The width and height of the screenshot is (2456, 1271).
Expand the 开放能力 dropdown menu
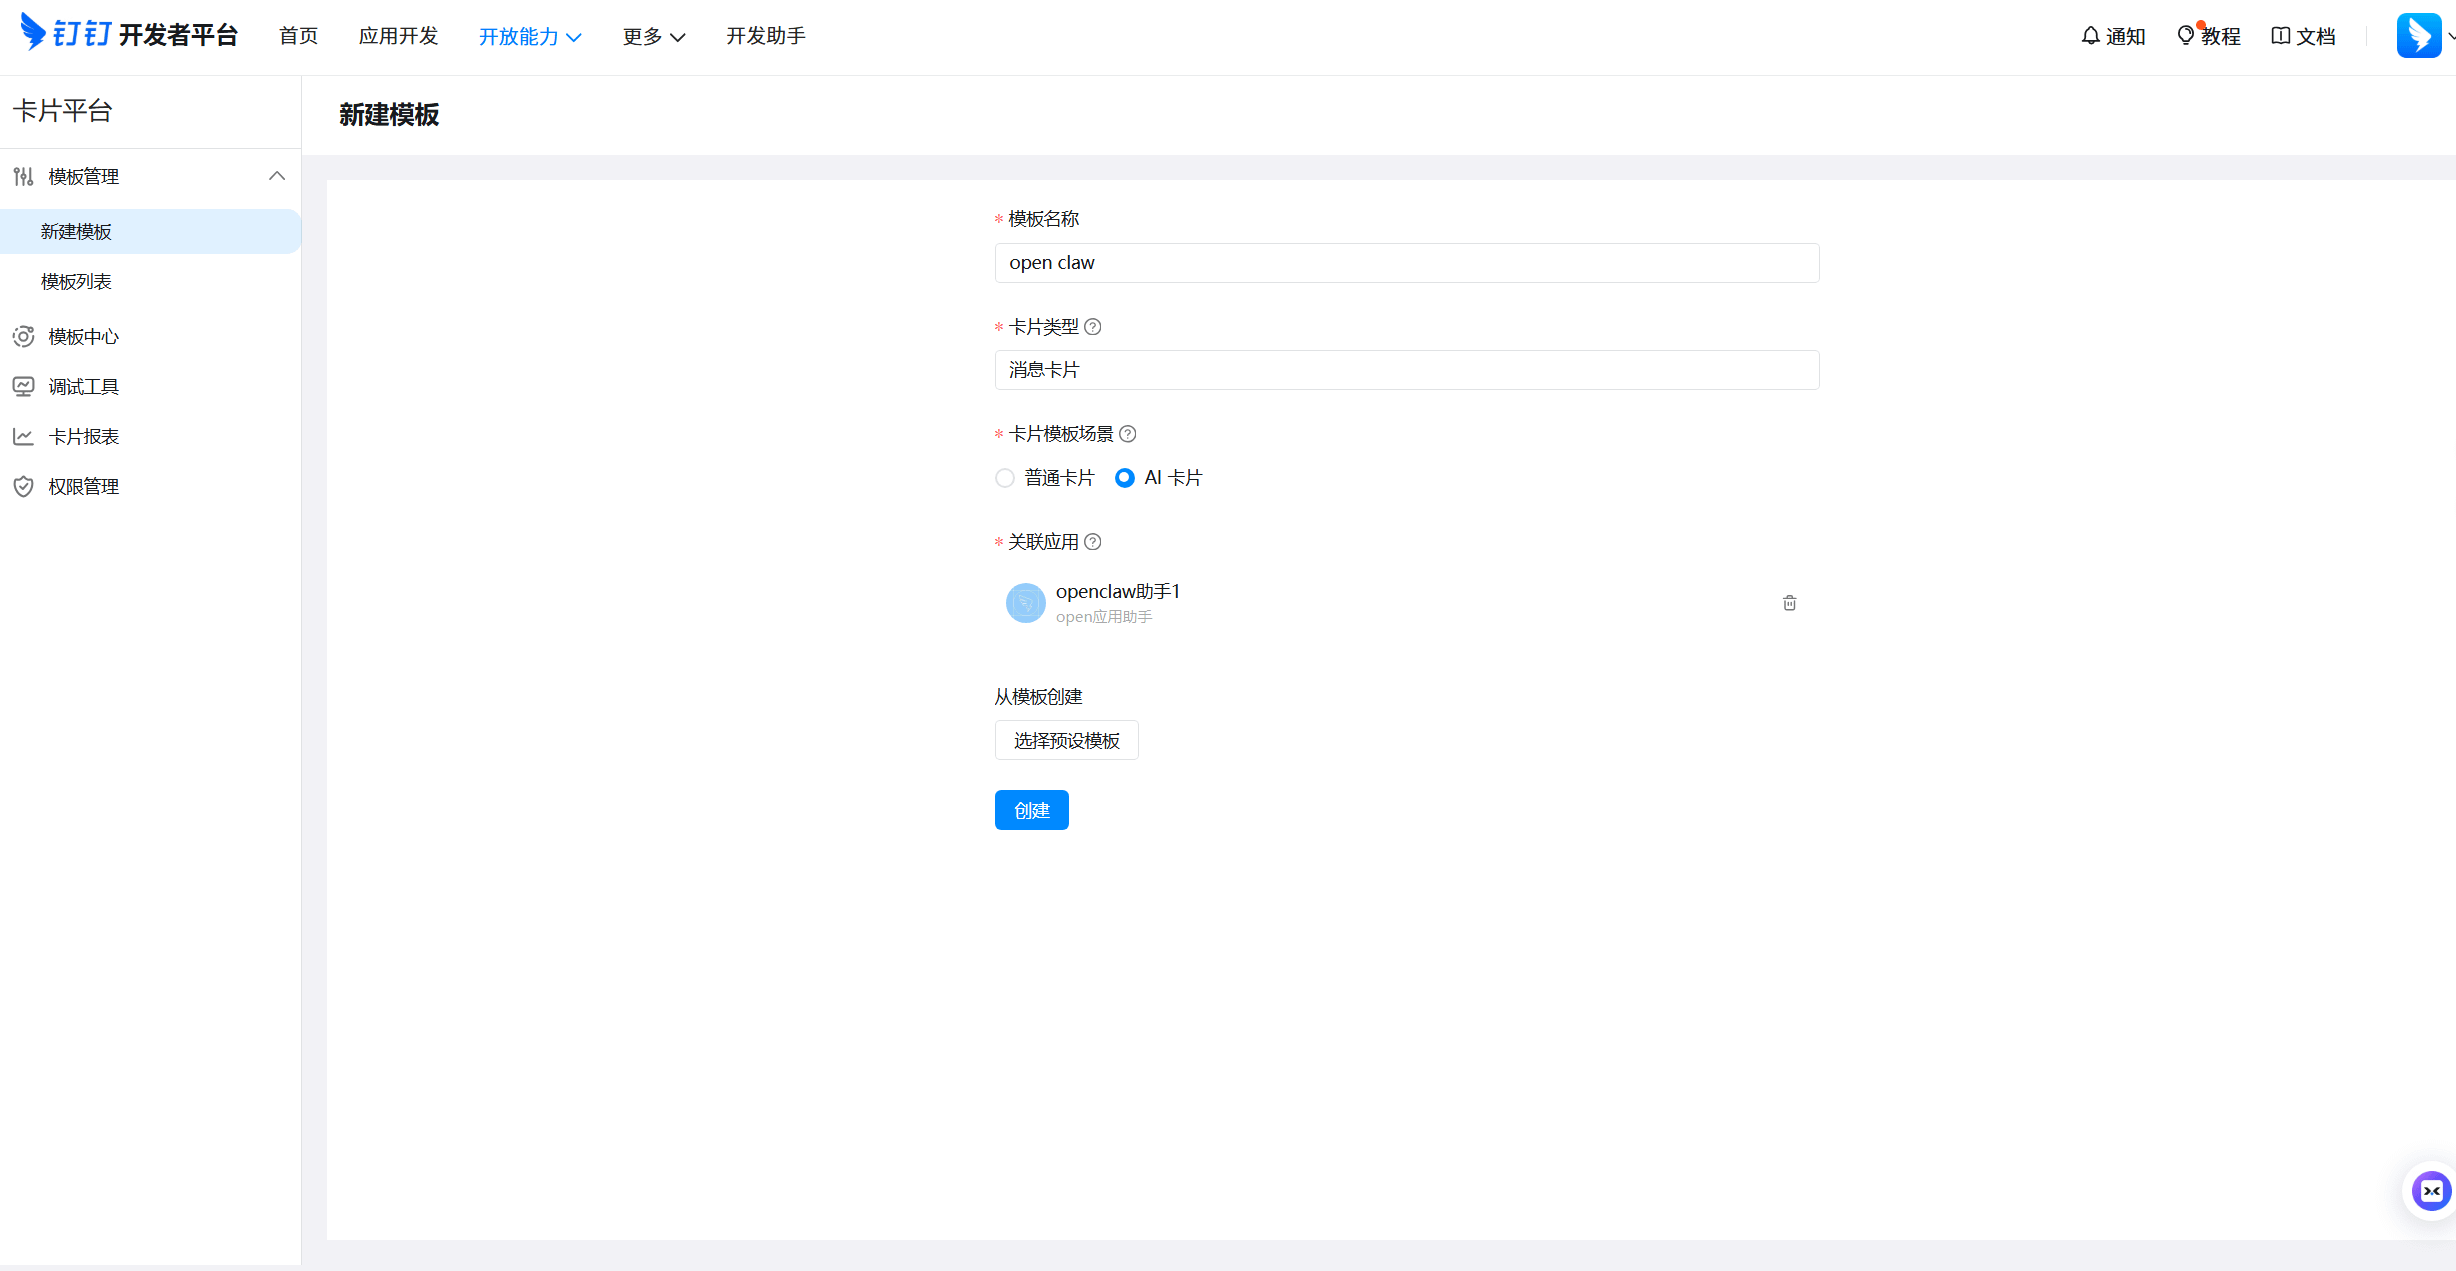click(x=530, y=37)
